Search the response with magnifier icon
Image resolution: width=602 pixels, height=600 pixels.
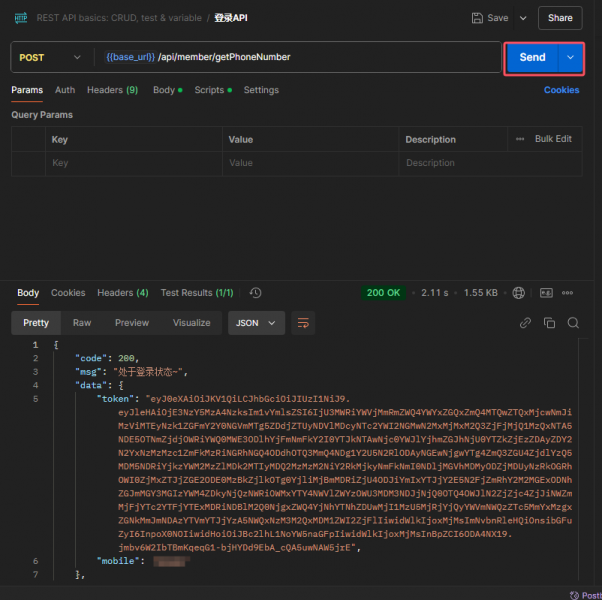coord(573,323)
